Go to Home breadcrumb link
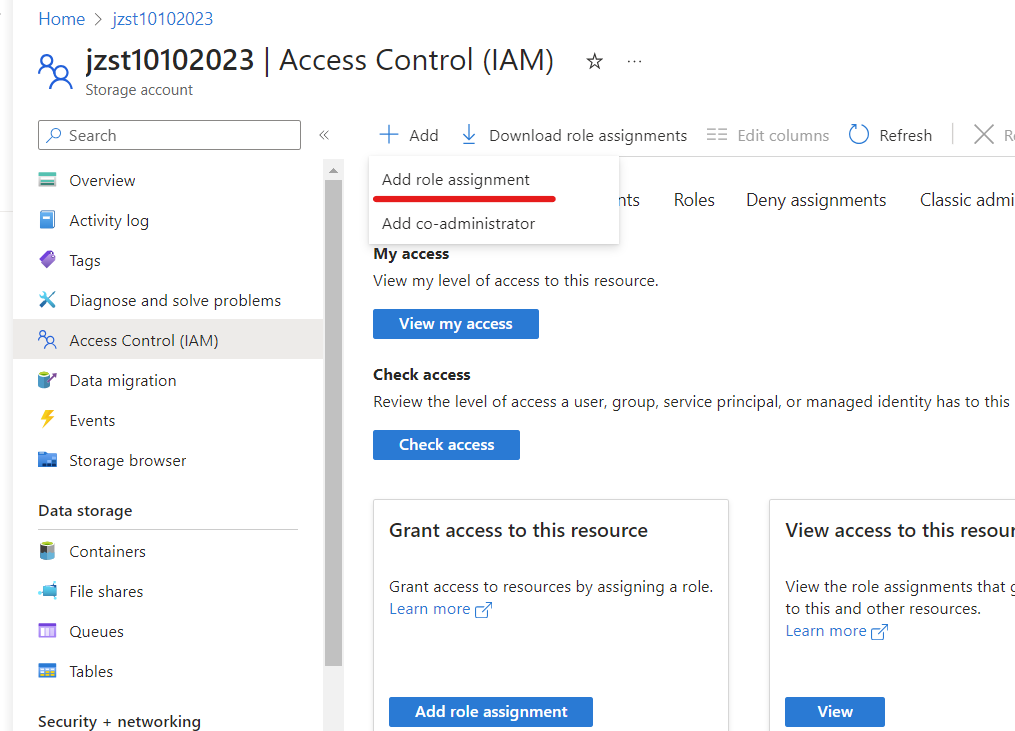1015x731 pixels. pyautogui.click(x=61, y=19)
